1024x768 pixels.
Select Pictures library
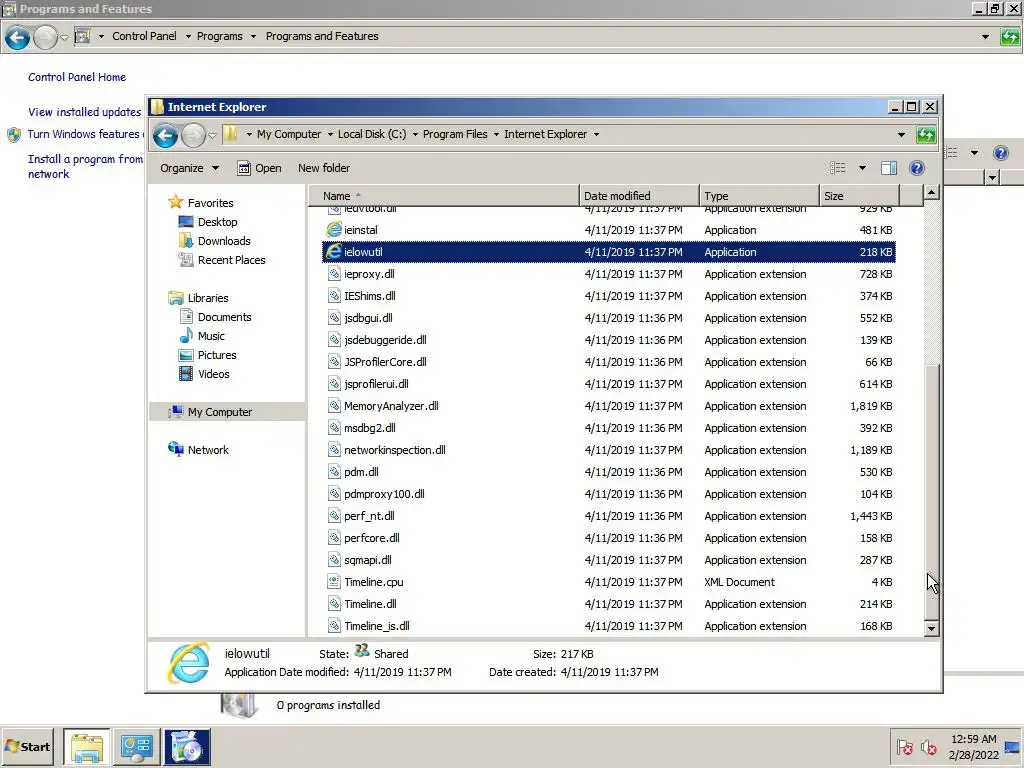point(217,355)
